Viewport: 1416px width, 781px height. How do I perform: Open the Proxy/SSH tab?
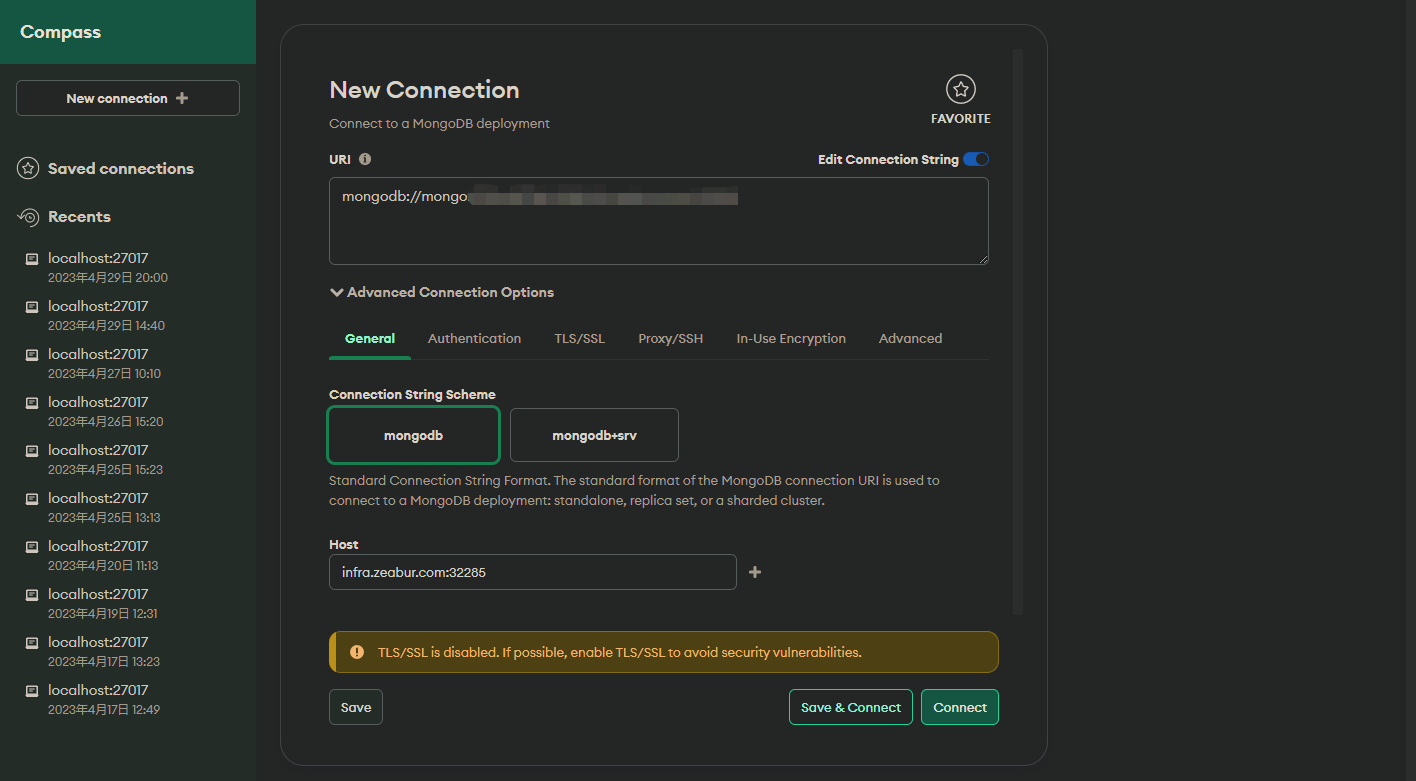tap(671, 339)
